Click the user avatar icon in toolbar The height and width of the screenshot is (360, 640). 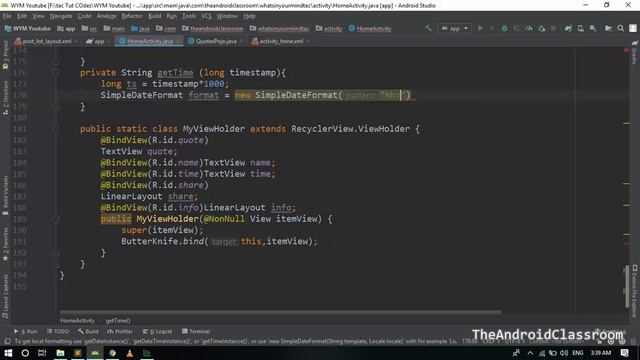click(x=633, y=28)
